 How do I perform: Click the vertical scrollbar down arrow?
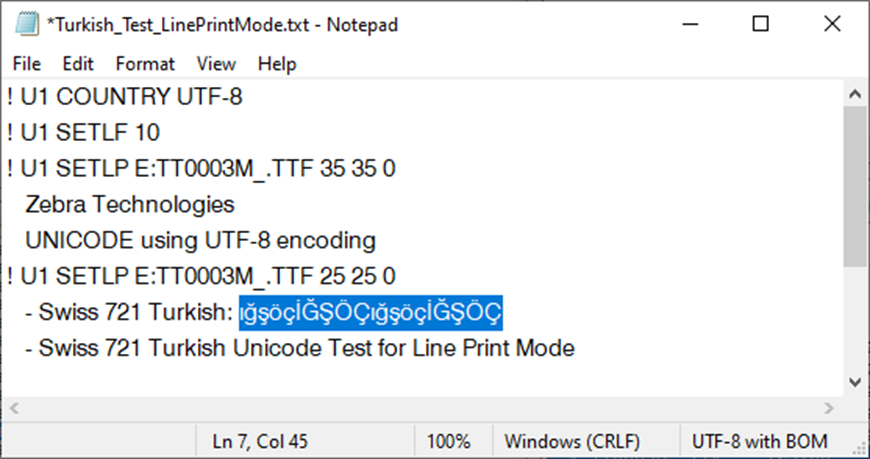click(x=855, y=382)
